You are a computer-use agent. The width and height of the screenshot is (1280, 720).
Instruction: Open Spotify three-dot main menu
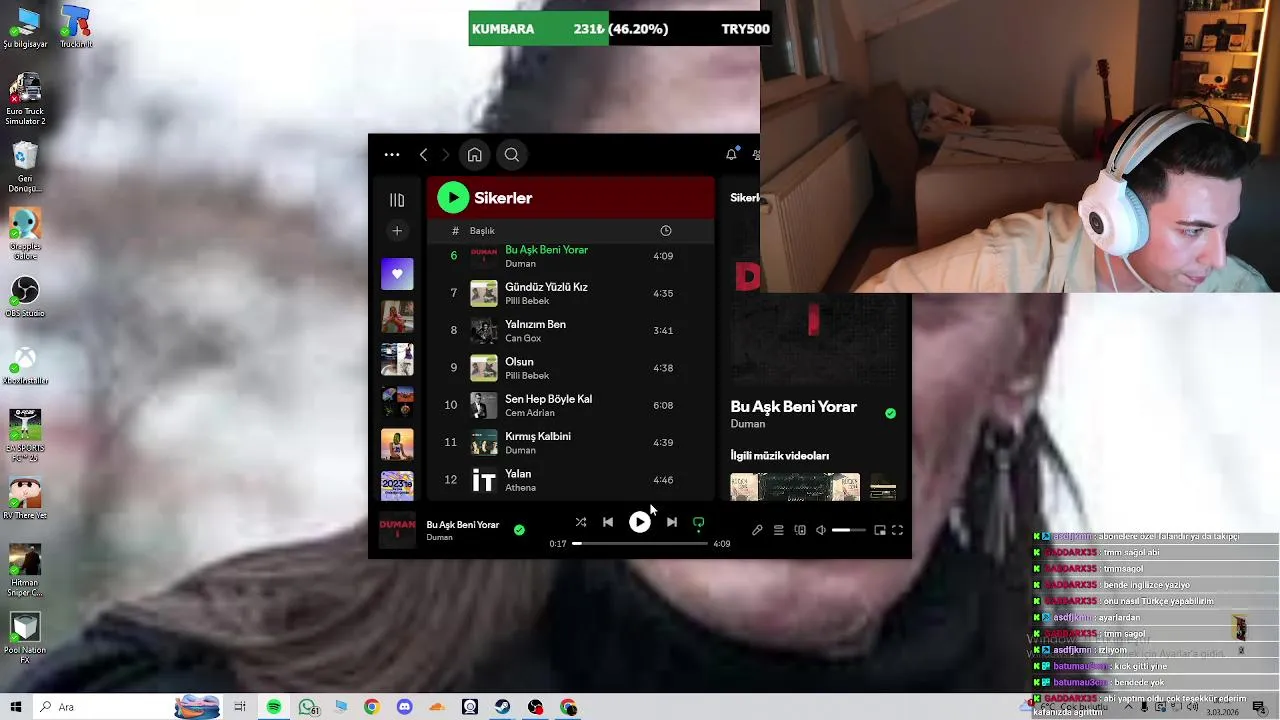point(392,155)
